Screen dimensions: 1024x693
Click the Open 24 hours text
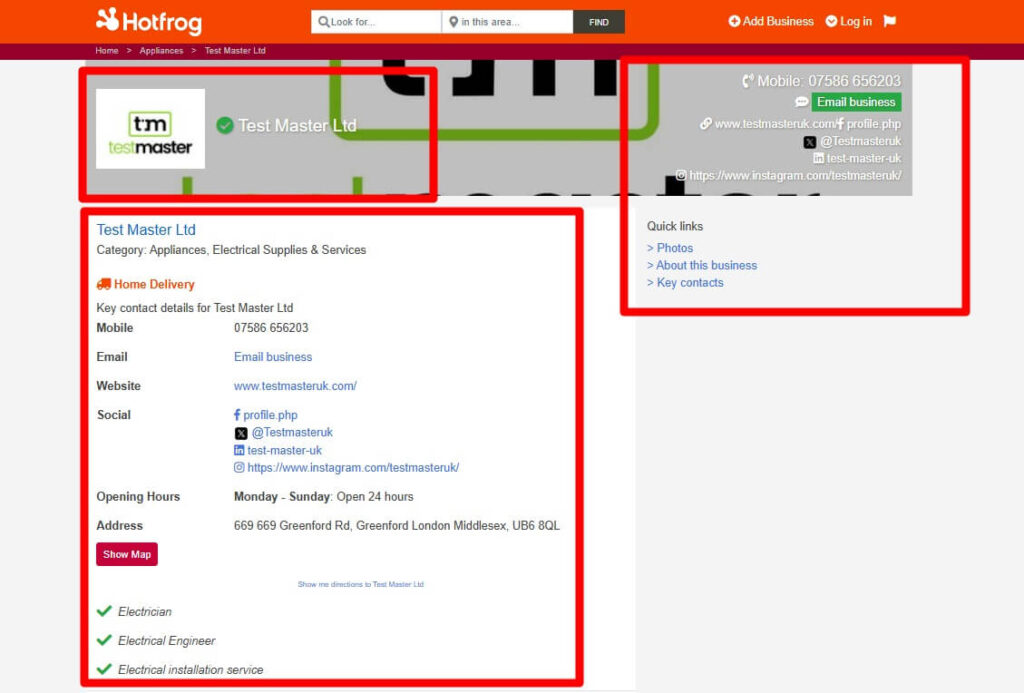[x=375, y=496]
